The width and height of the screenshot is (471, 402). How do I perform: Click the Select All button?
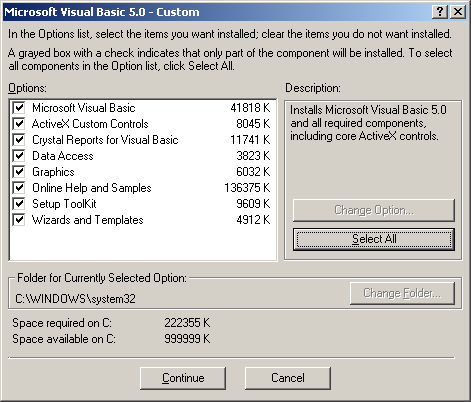(374, 239)
